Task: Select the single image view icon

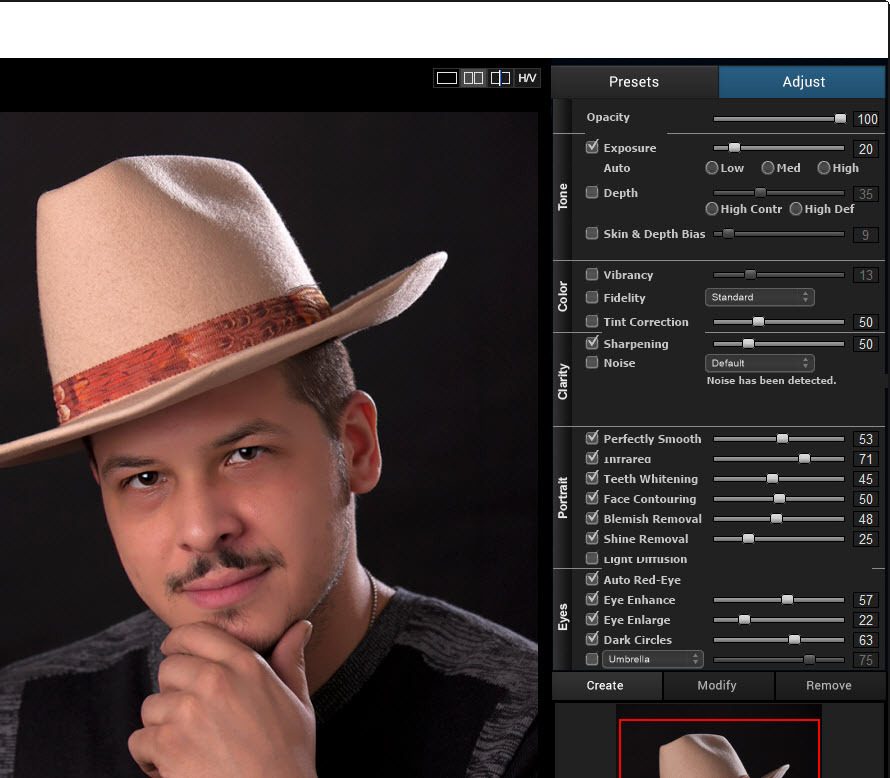Action: [447, 78]
